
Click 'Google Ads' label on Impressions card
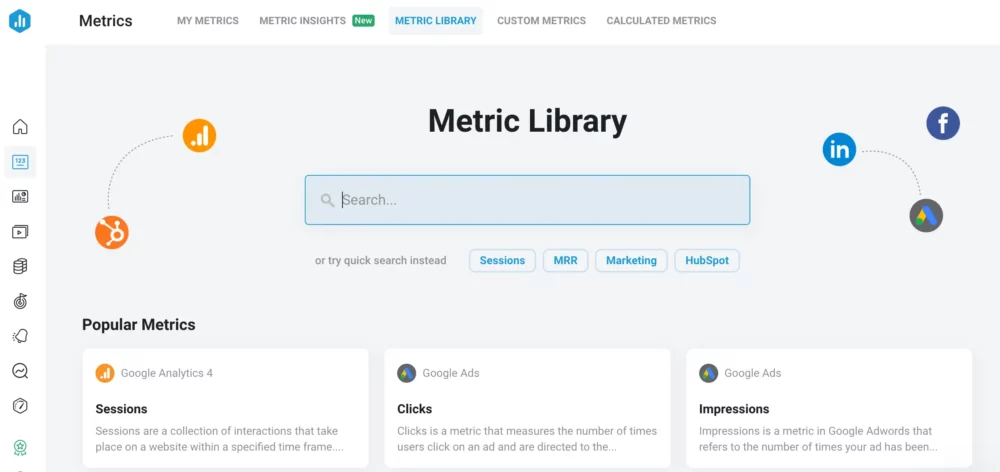753,373
